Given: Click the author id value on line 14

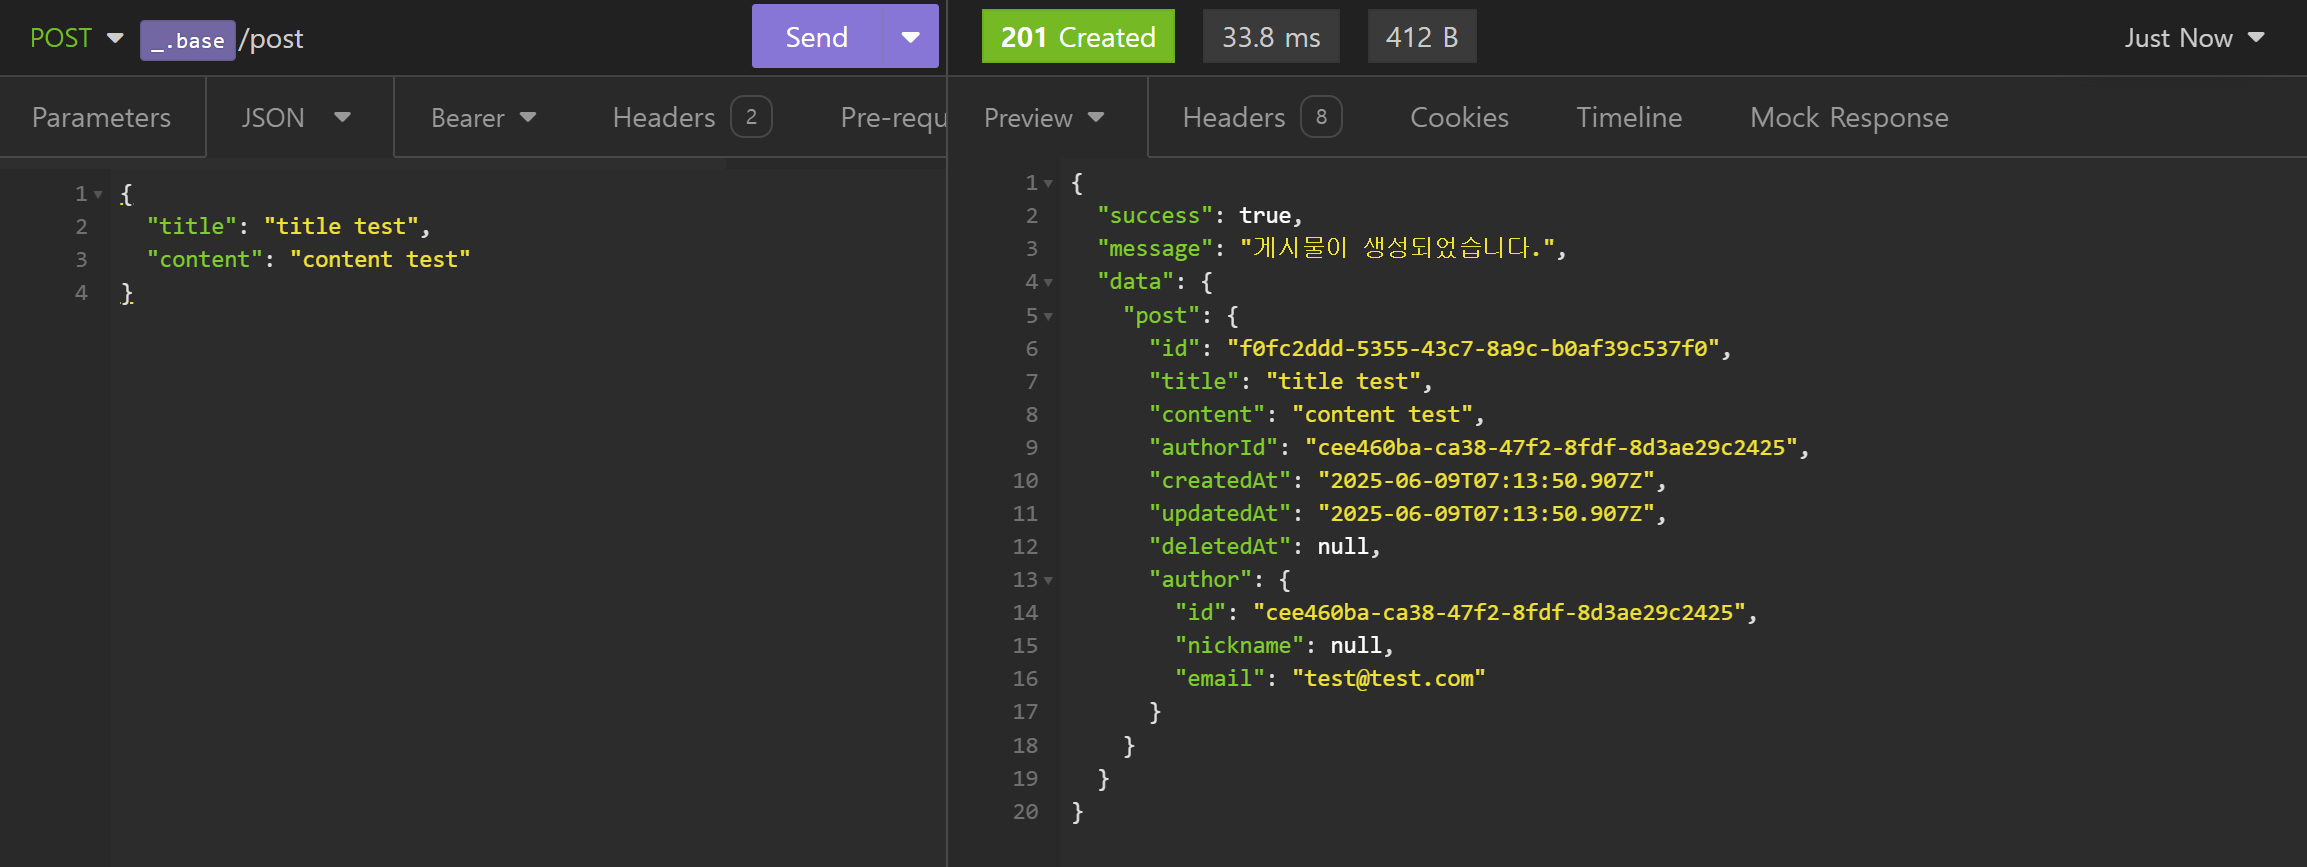Looking at the screenshot, I should tap(1500, 613).
